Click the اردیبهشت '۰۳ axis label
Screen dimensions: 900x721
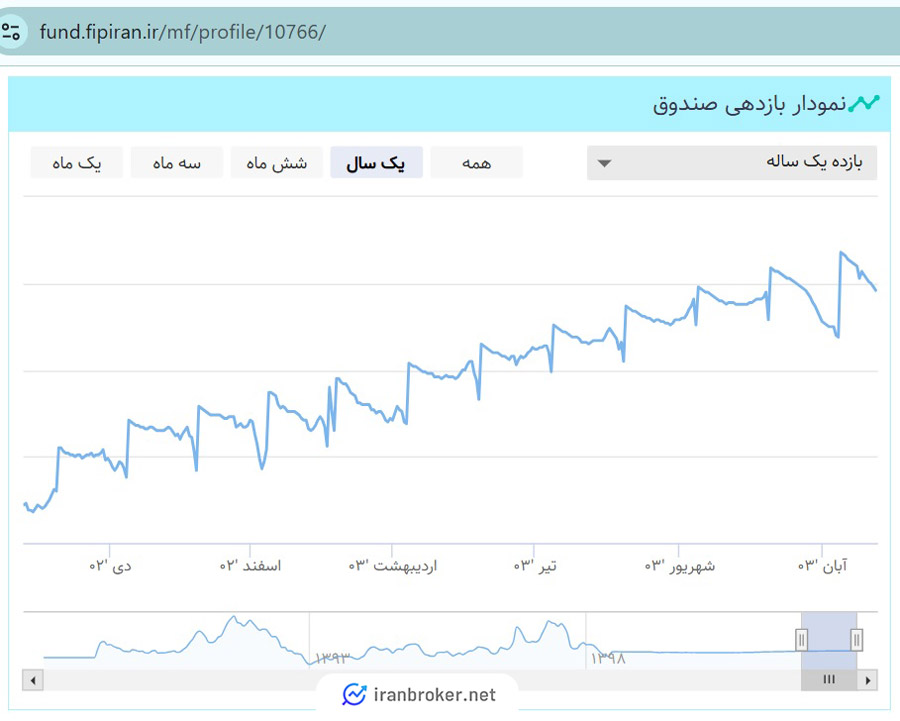tap(393, 566)
